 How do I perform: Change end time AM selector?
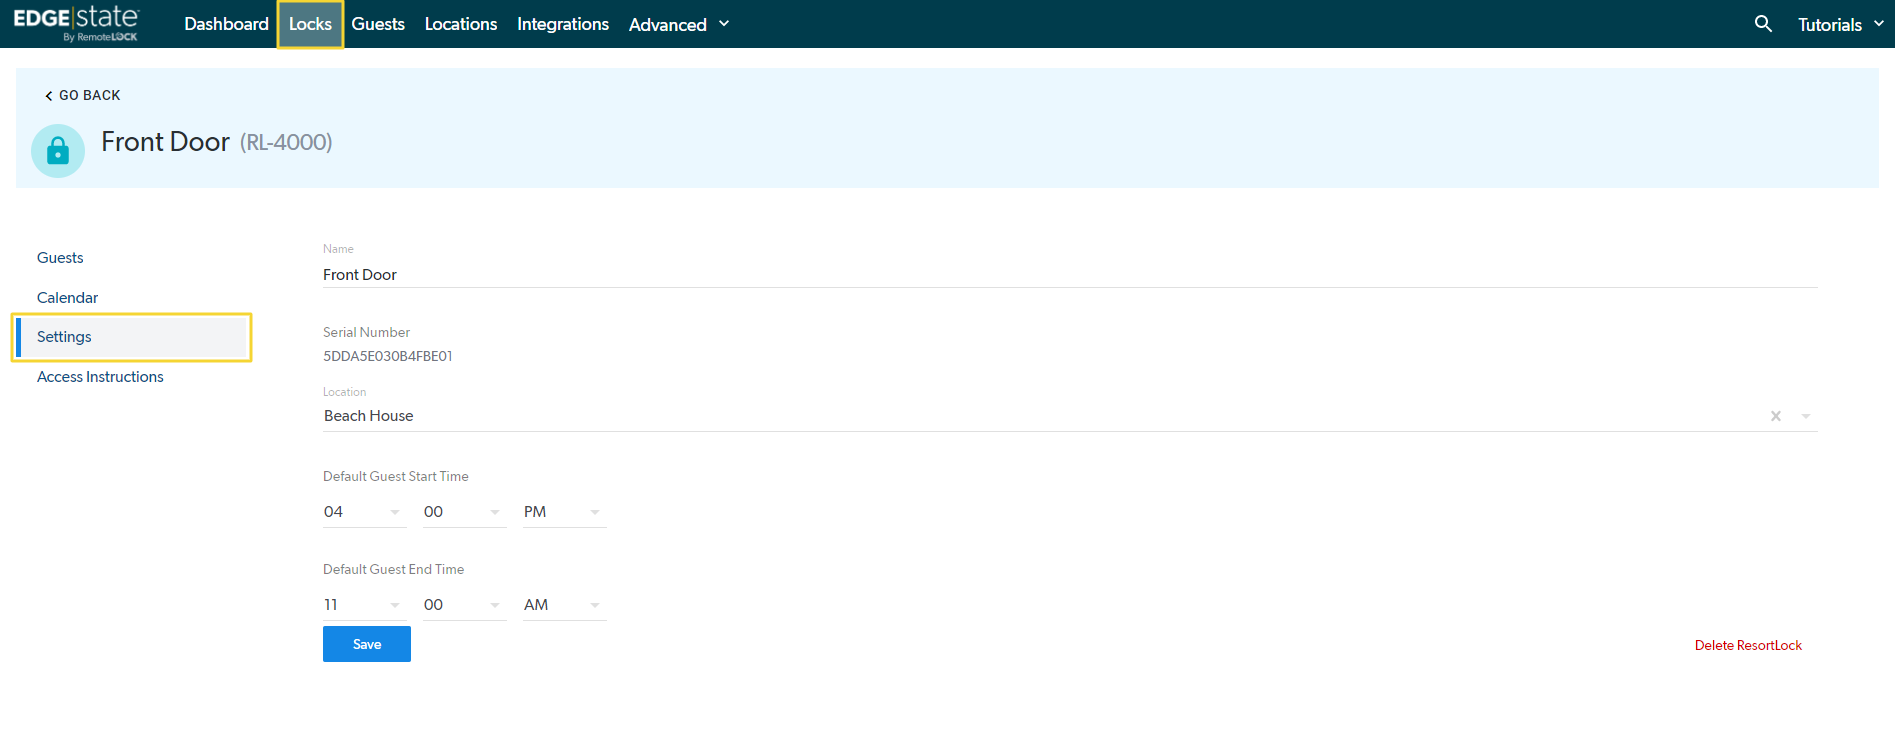click(563, 605)
